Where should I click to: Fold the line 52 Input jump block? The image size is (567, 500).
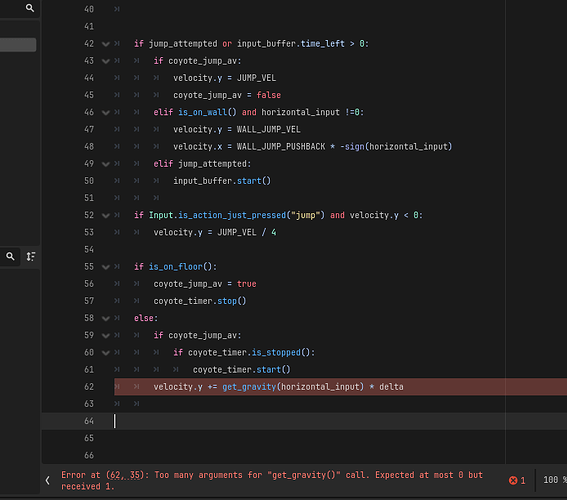click(x=106, y=215)
